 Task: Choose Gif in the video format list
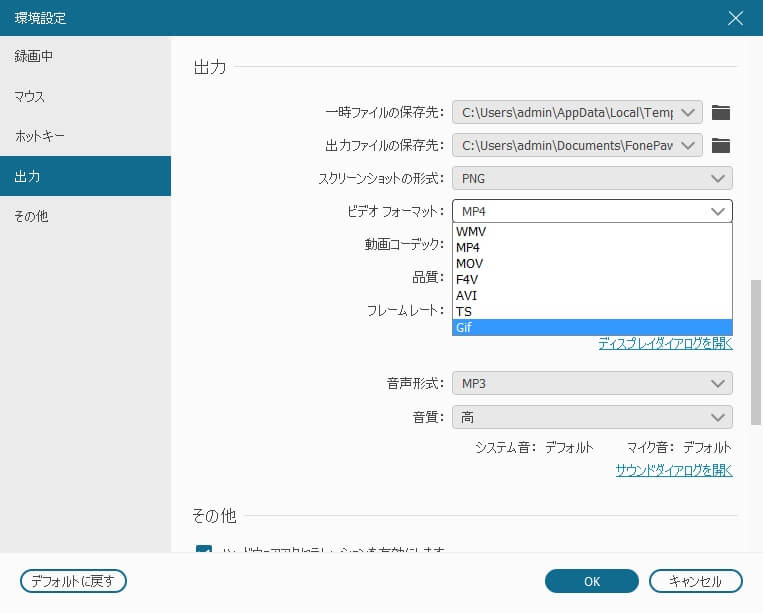click(592, 327)
